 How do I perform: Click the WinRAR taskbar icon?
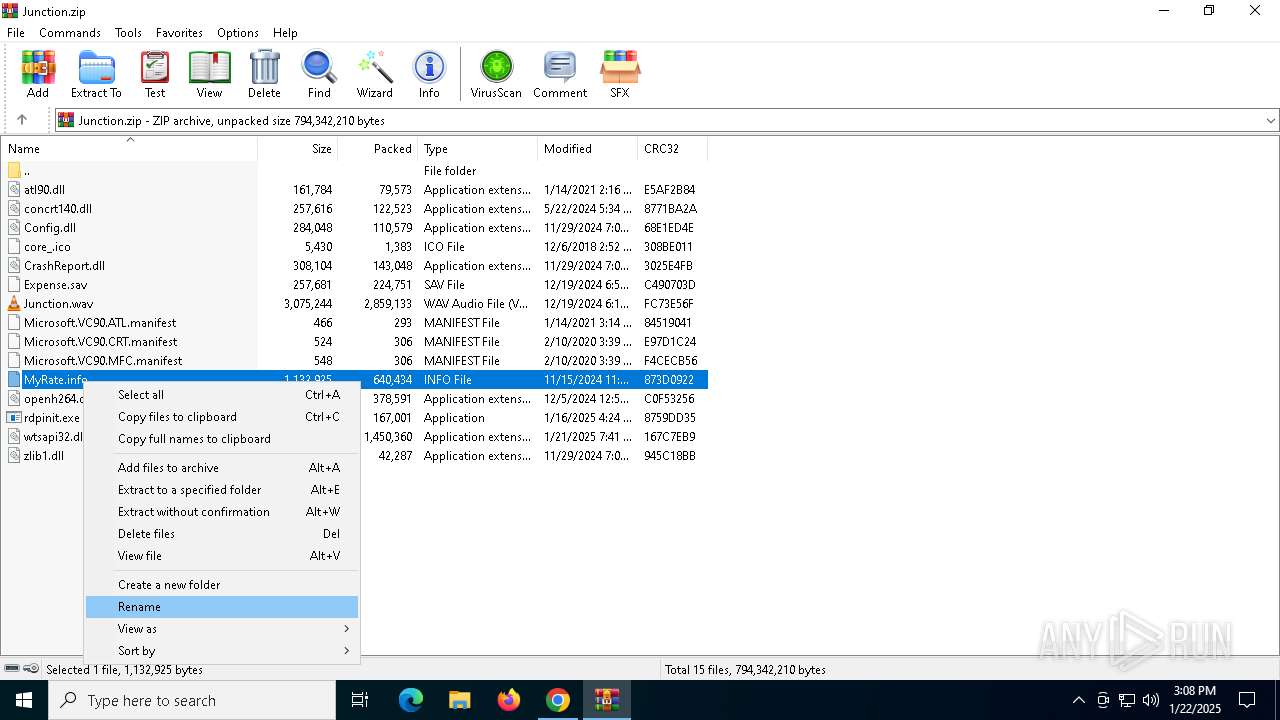[607, 700]
